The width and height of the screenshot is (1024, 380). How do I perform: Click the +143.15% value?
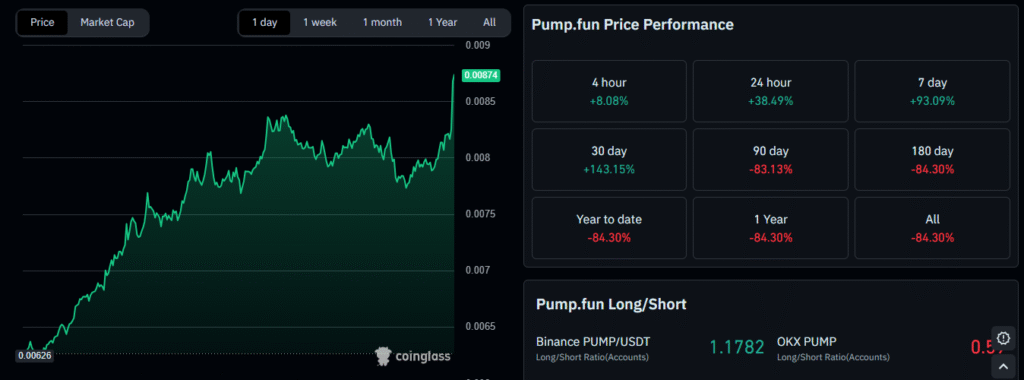coord(609,169)
